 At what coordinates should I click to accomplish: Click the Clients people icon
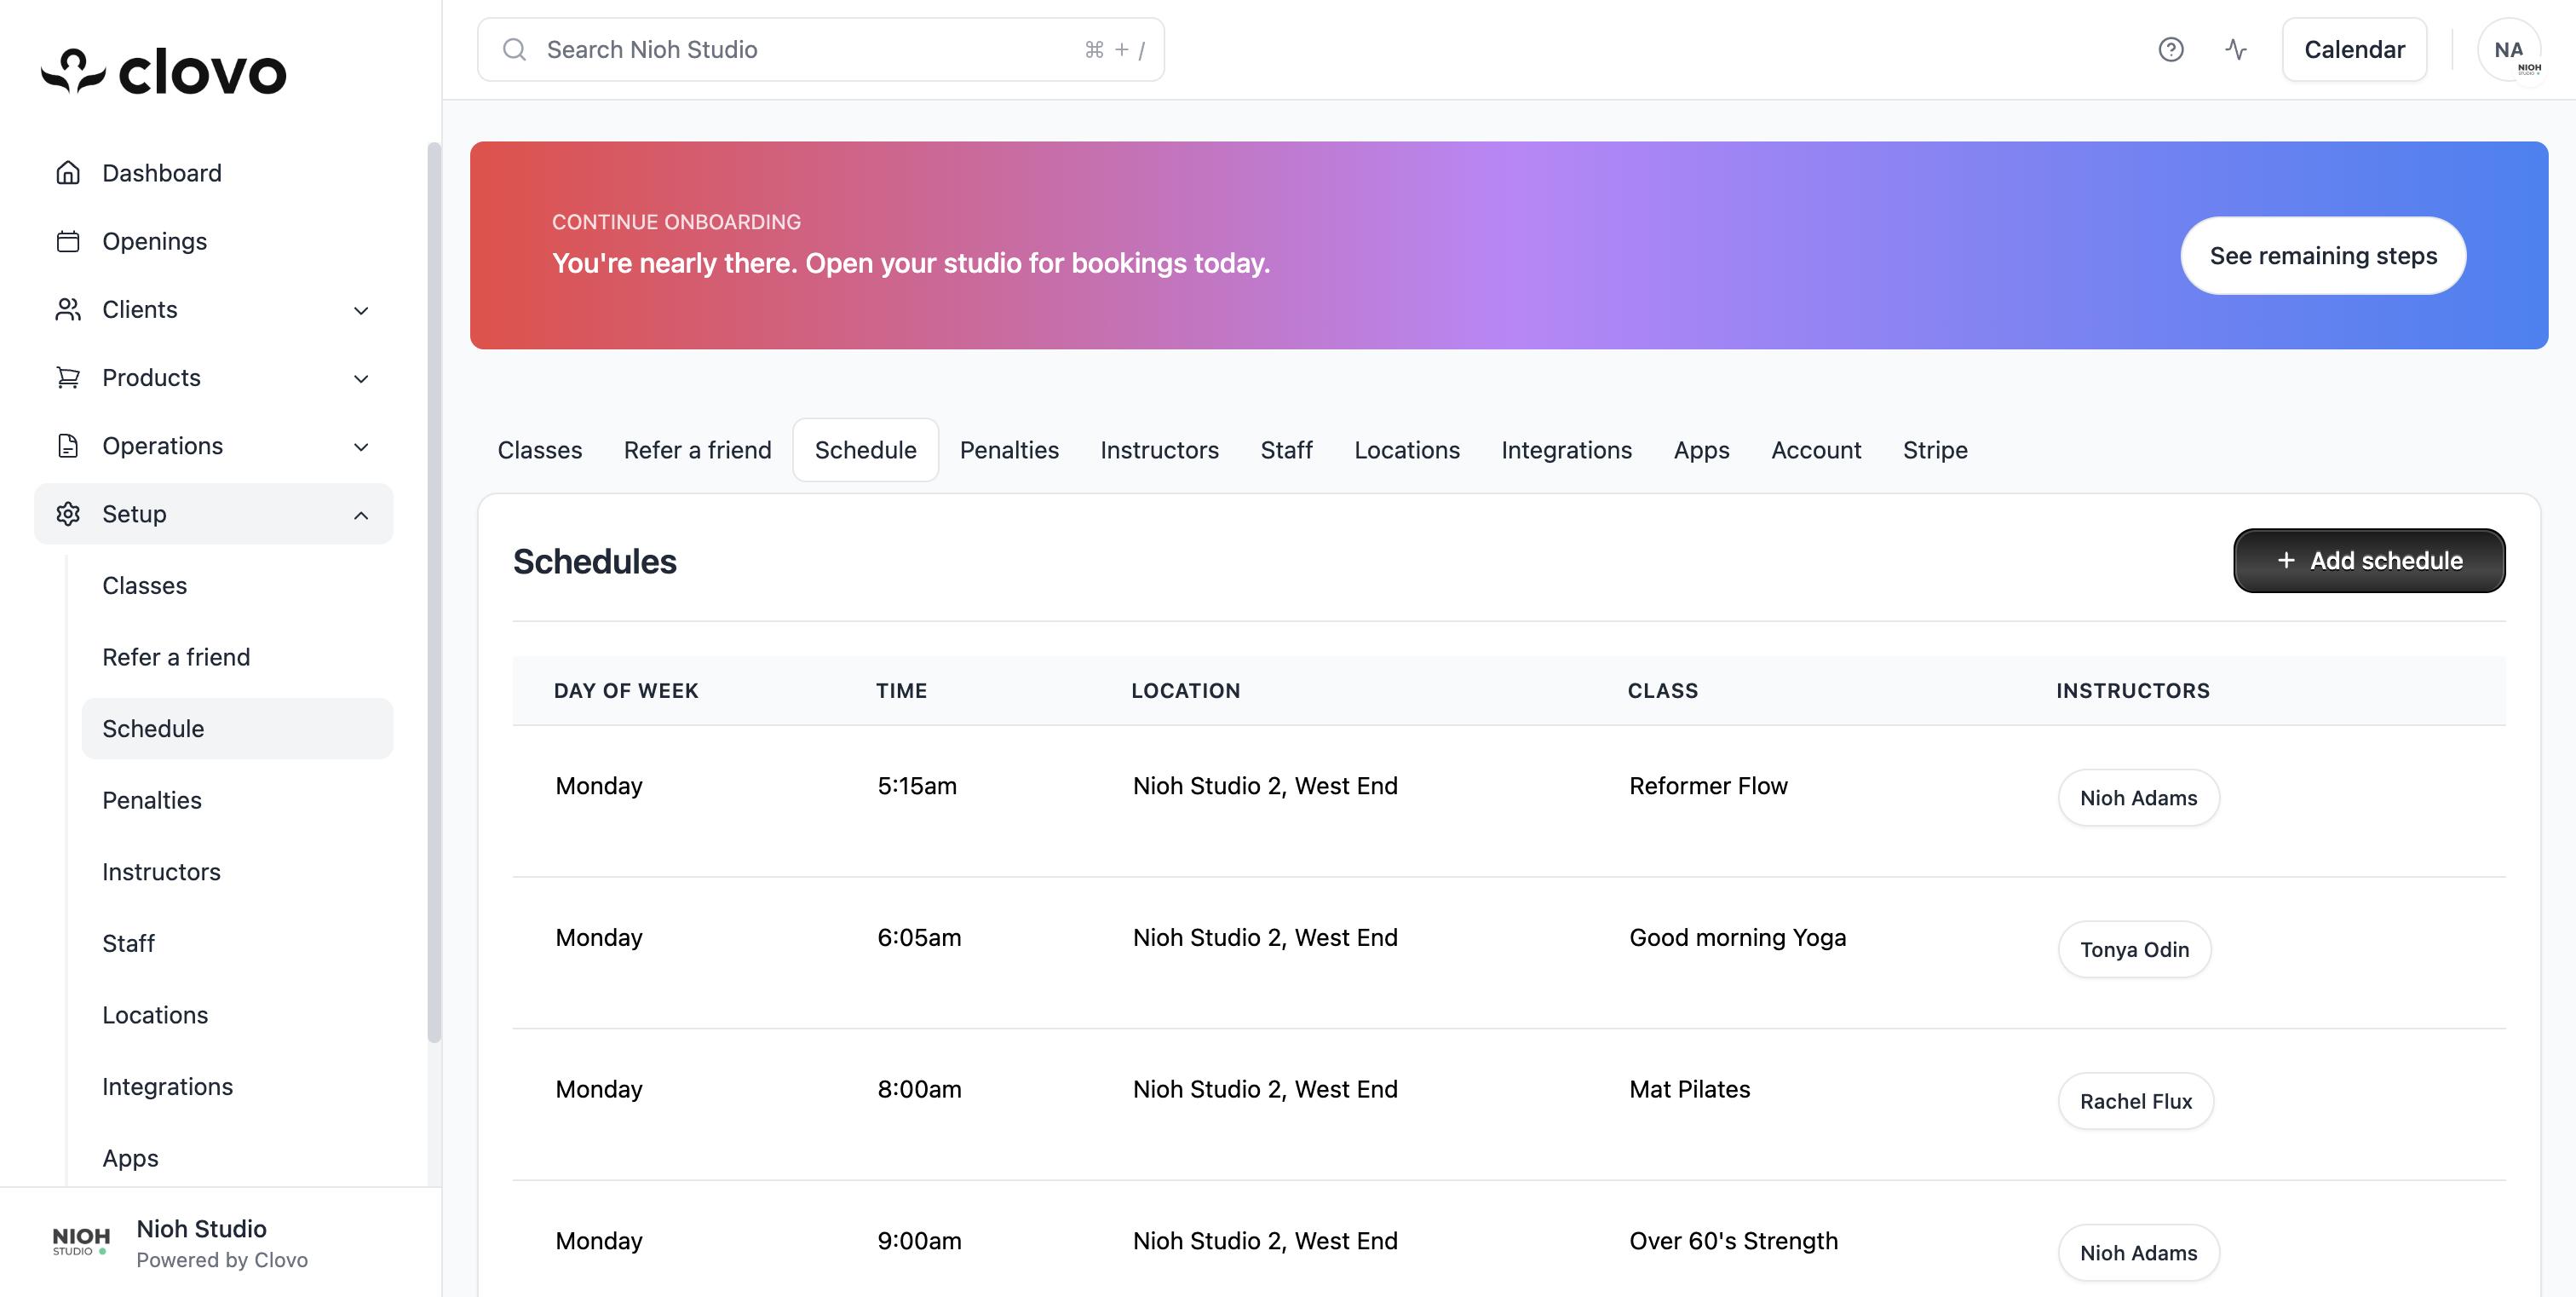(68, 309)
